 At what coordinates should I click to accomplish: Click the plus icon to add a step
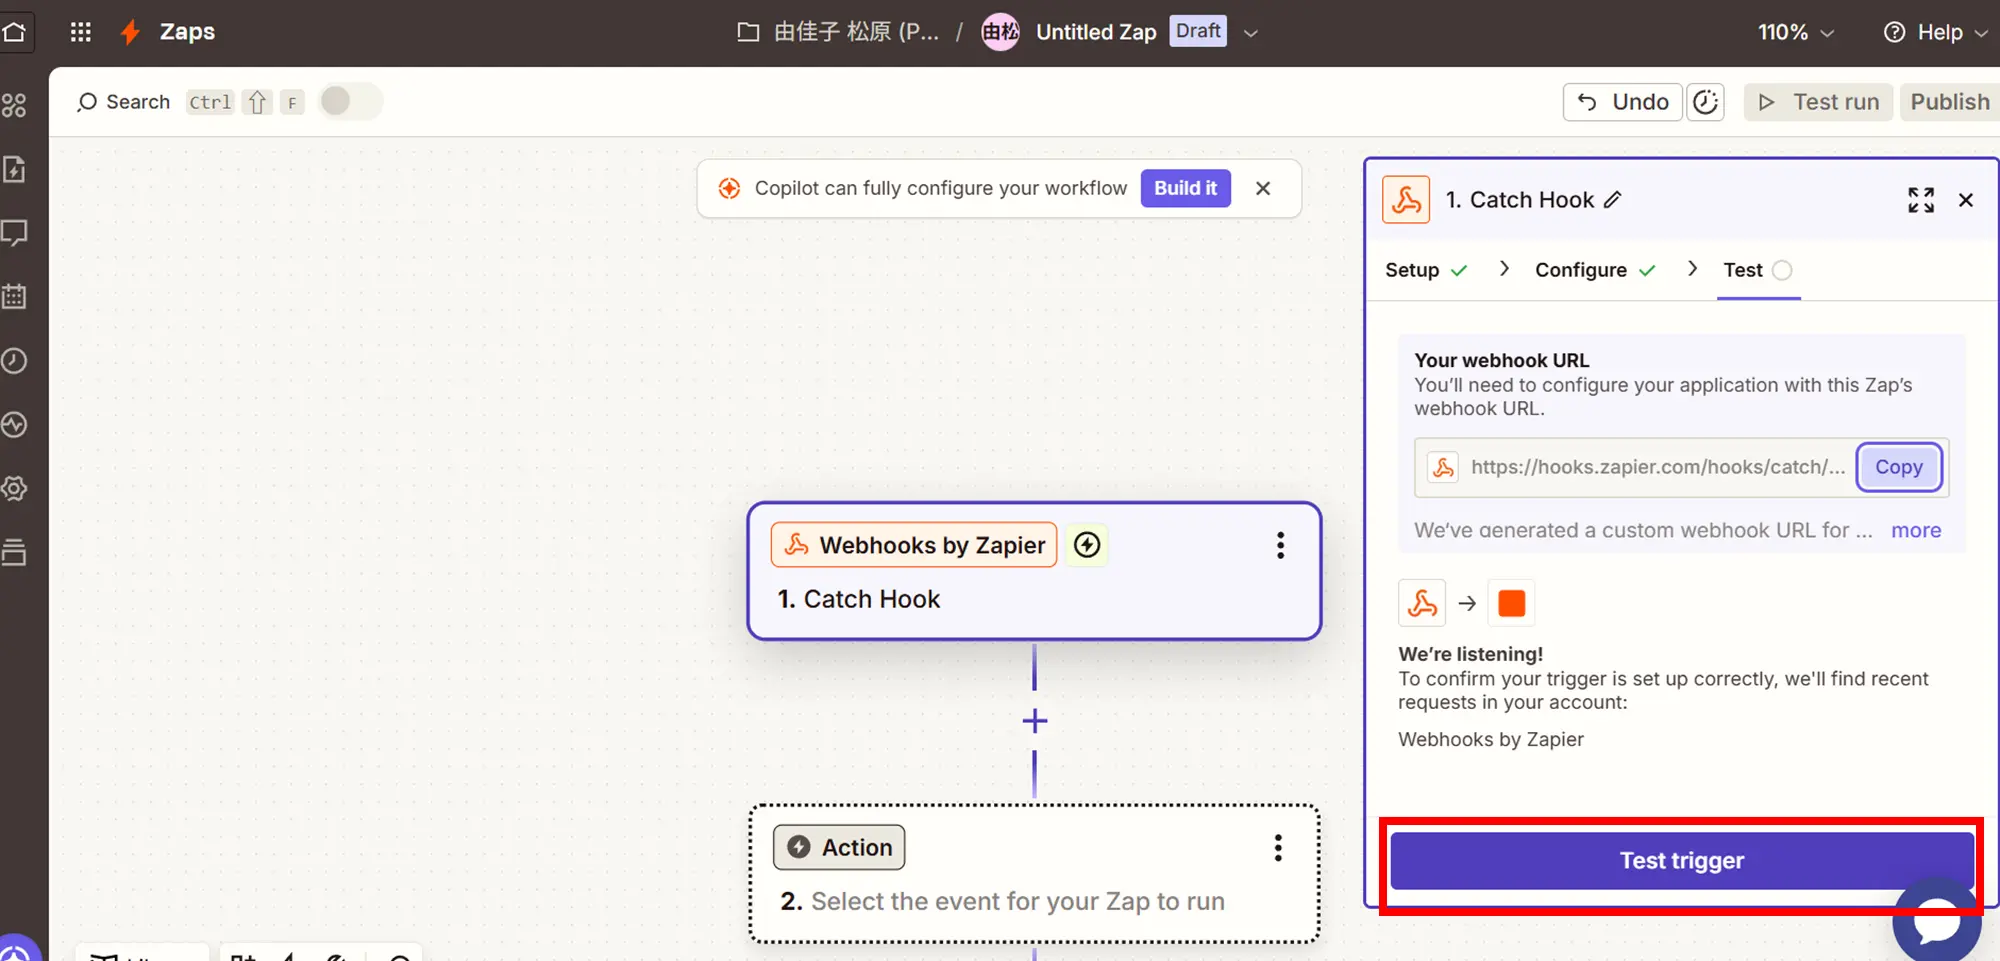1034,721
